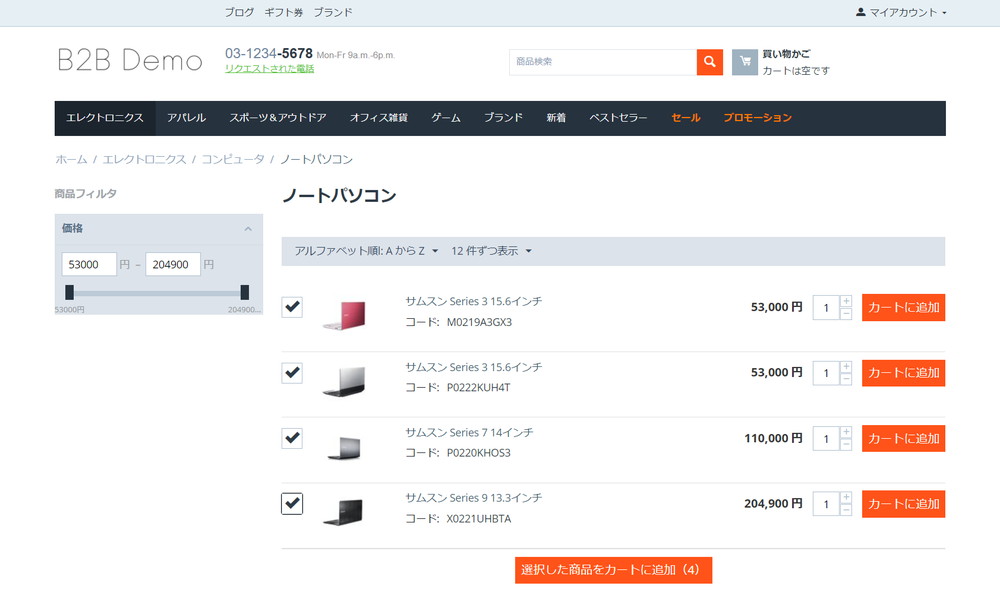Screen dimensions: 1000x605
Task: Open Samsung Series 7 laptop thumbnail
Action: point(344,447)
